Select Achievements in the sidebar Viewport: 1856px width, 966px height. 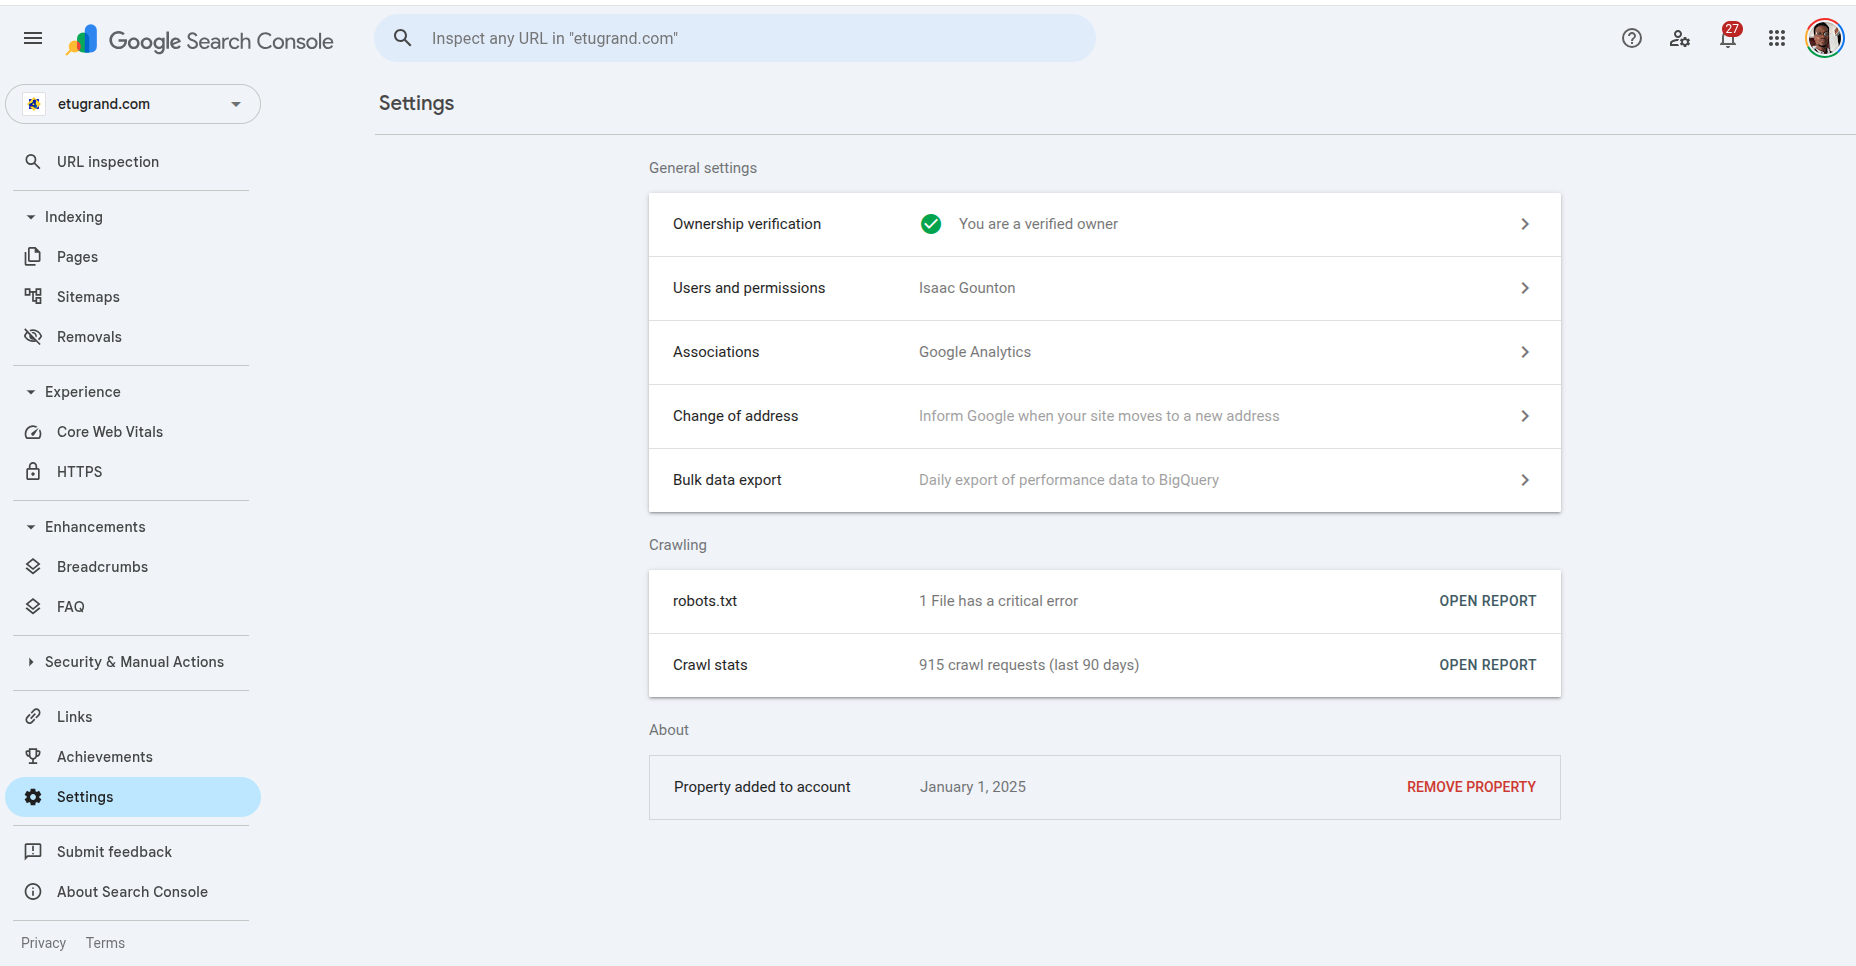point(105,757)
